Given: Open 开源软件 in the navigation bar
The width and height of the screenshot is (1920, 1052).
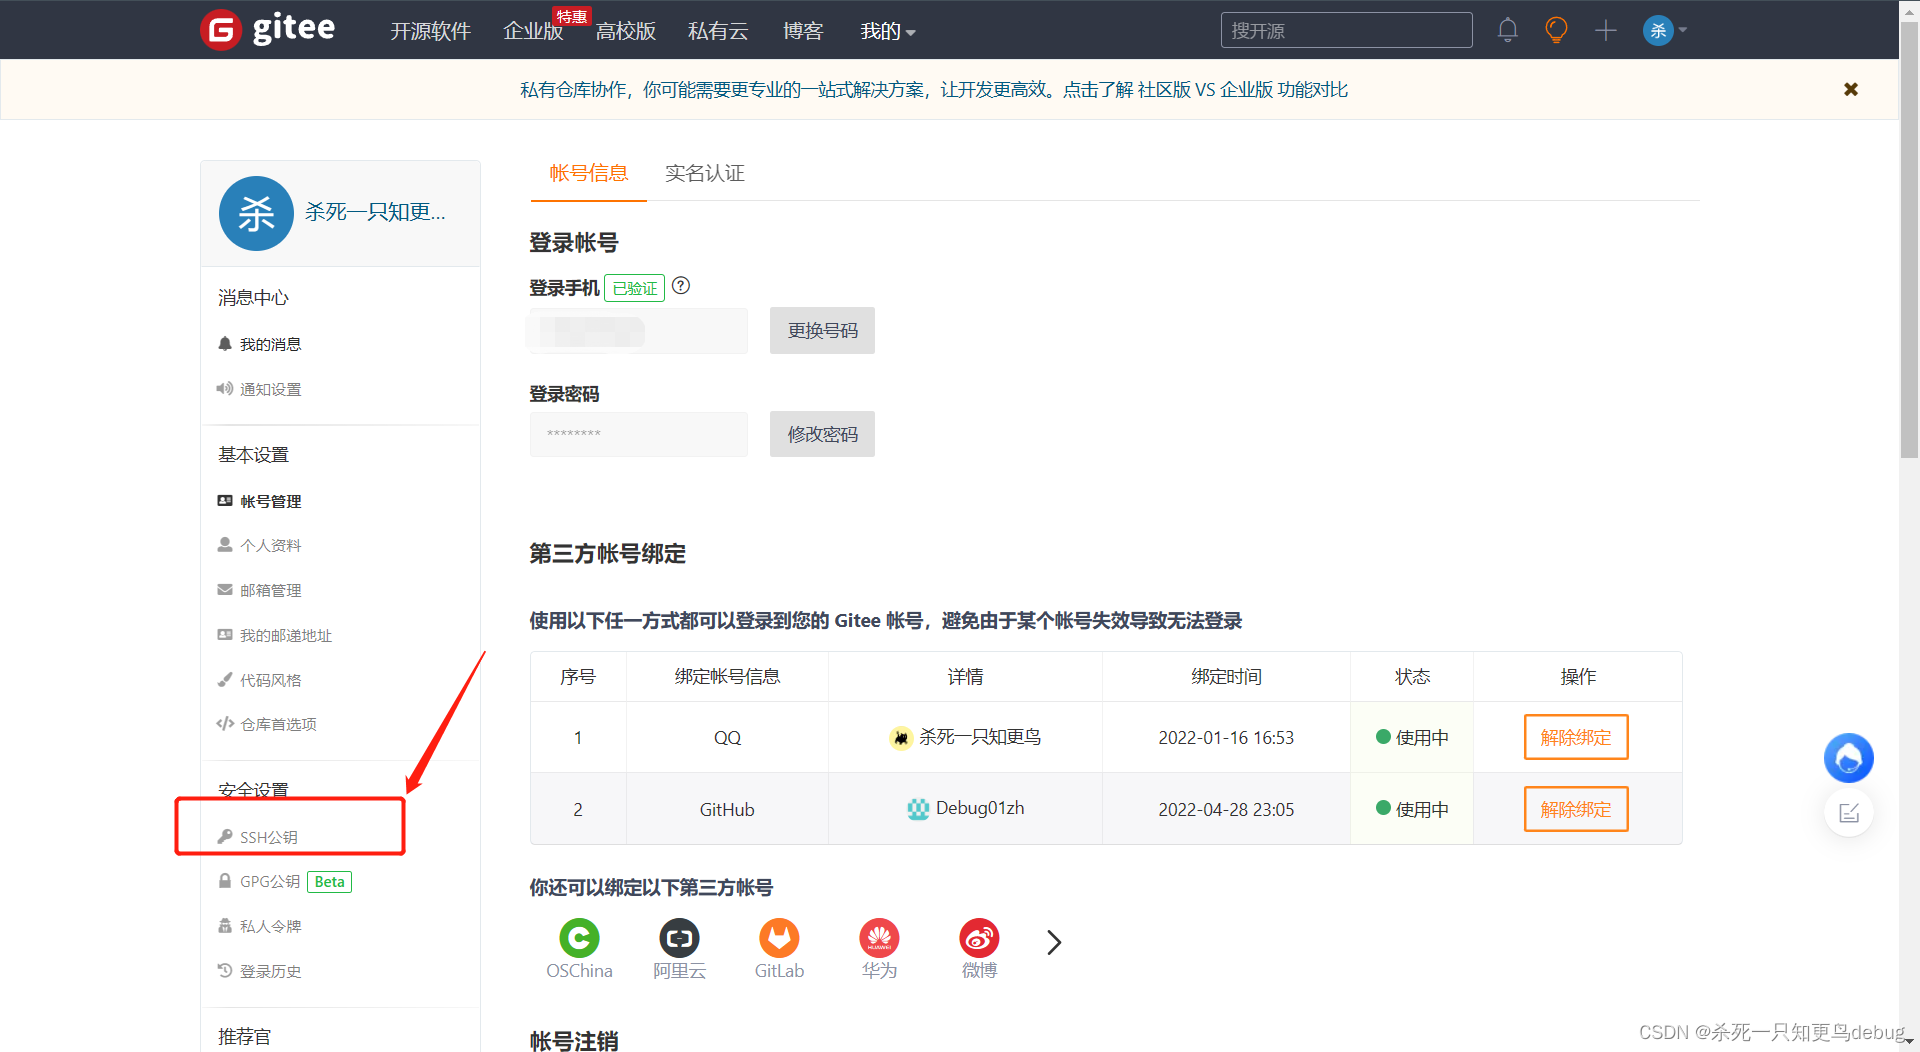Looking at the screenshot, I should pyautogui.click(x=430, y=31).
